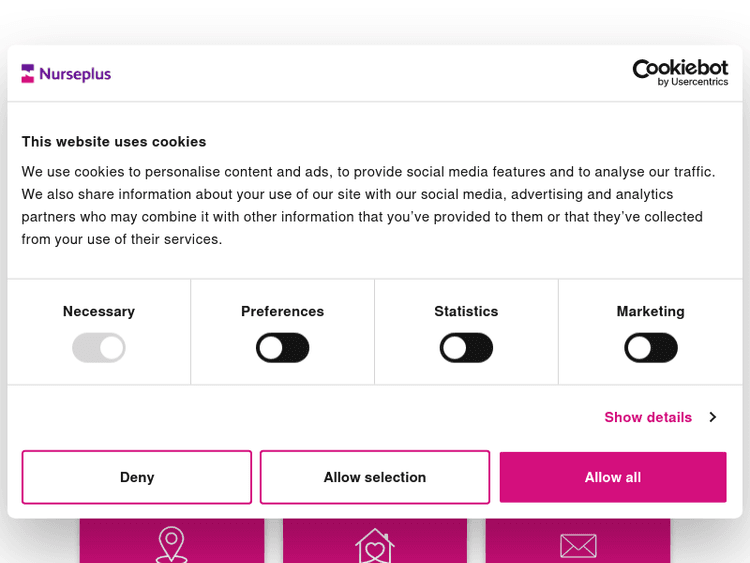Click the Necessary category label
The image size is (750, 563).
pyautogui.click(x=99, y=311)
